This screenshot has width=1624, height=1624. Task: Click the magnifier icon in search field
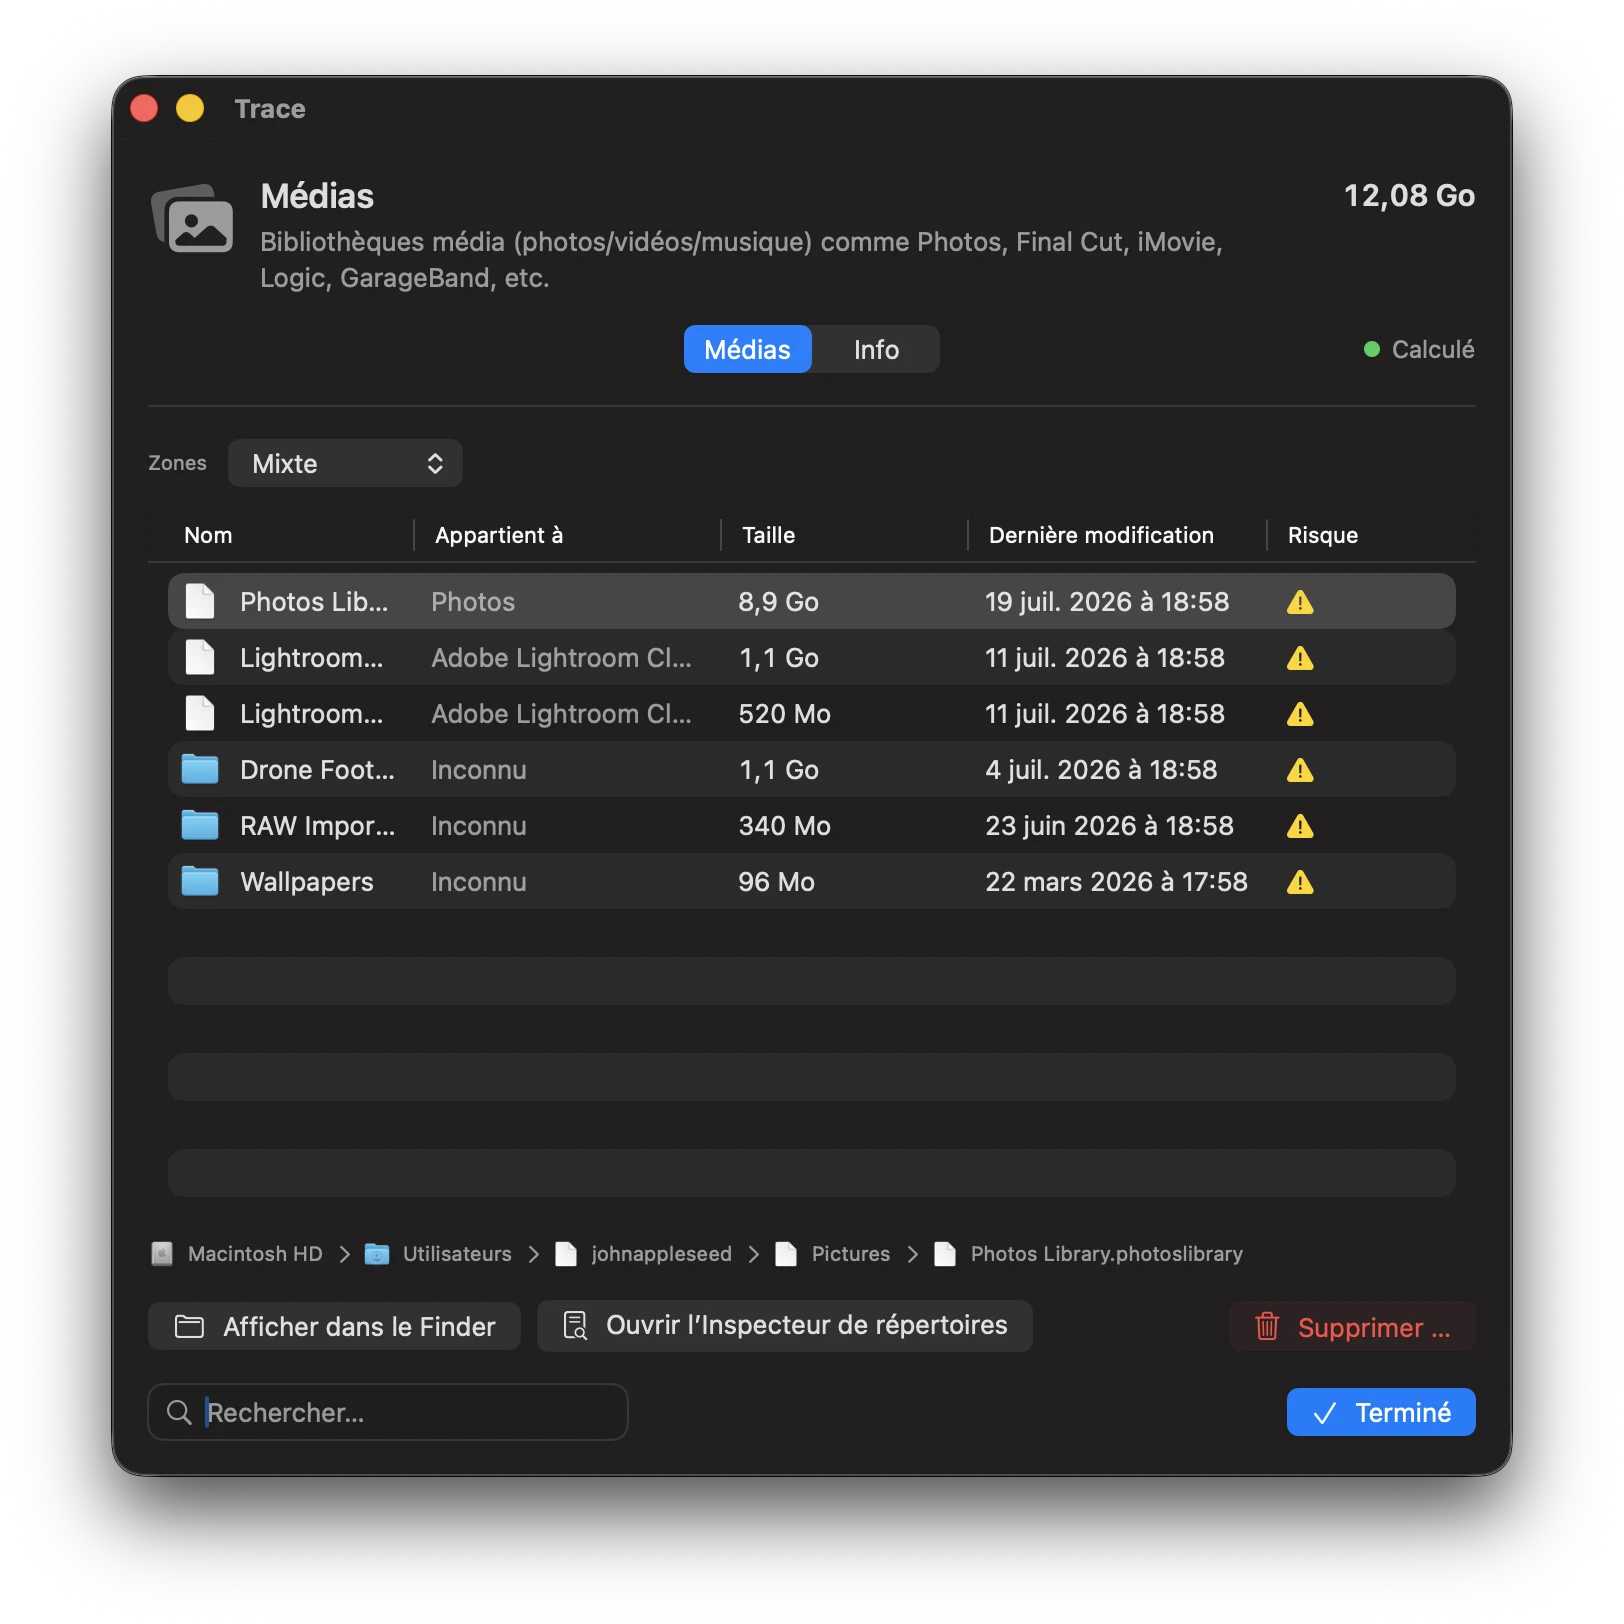pyautogui.click(x=179, y=1412)
